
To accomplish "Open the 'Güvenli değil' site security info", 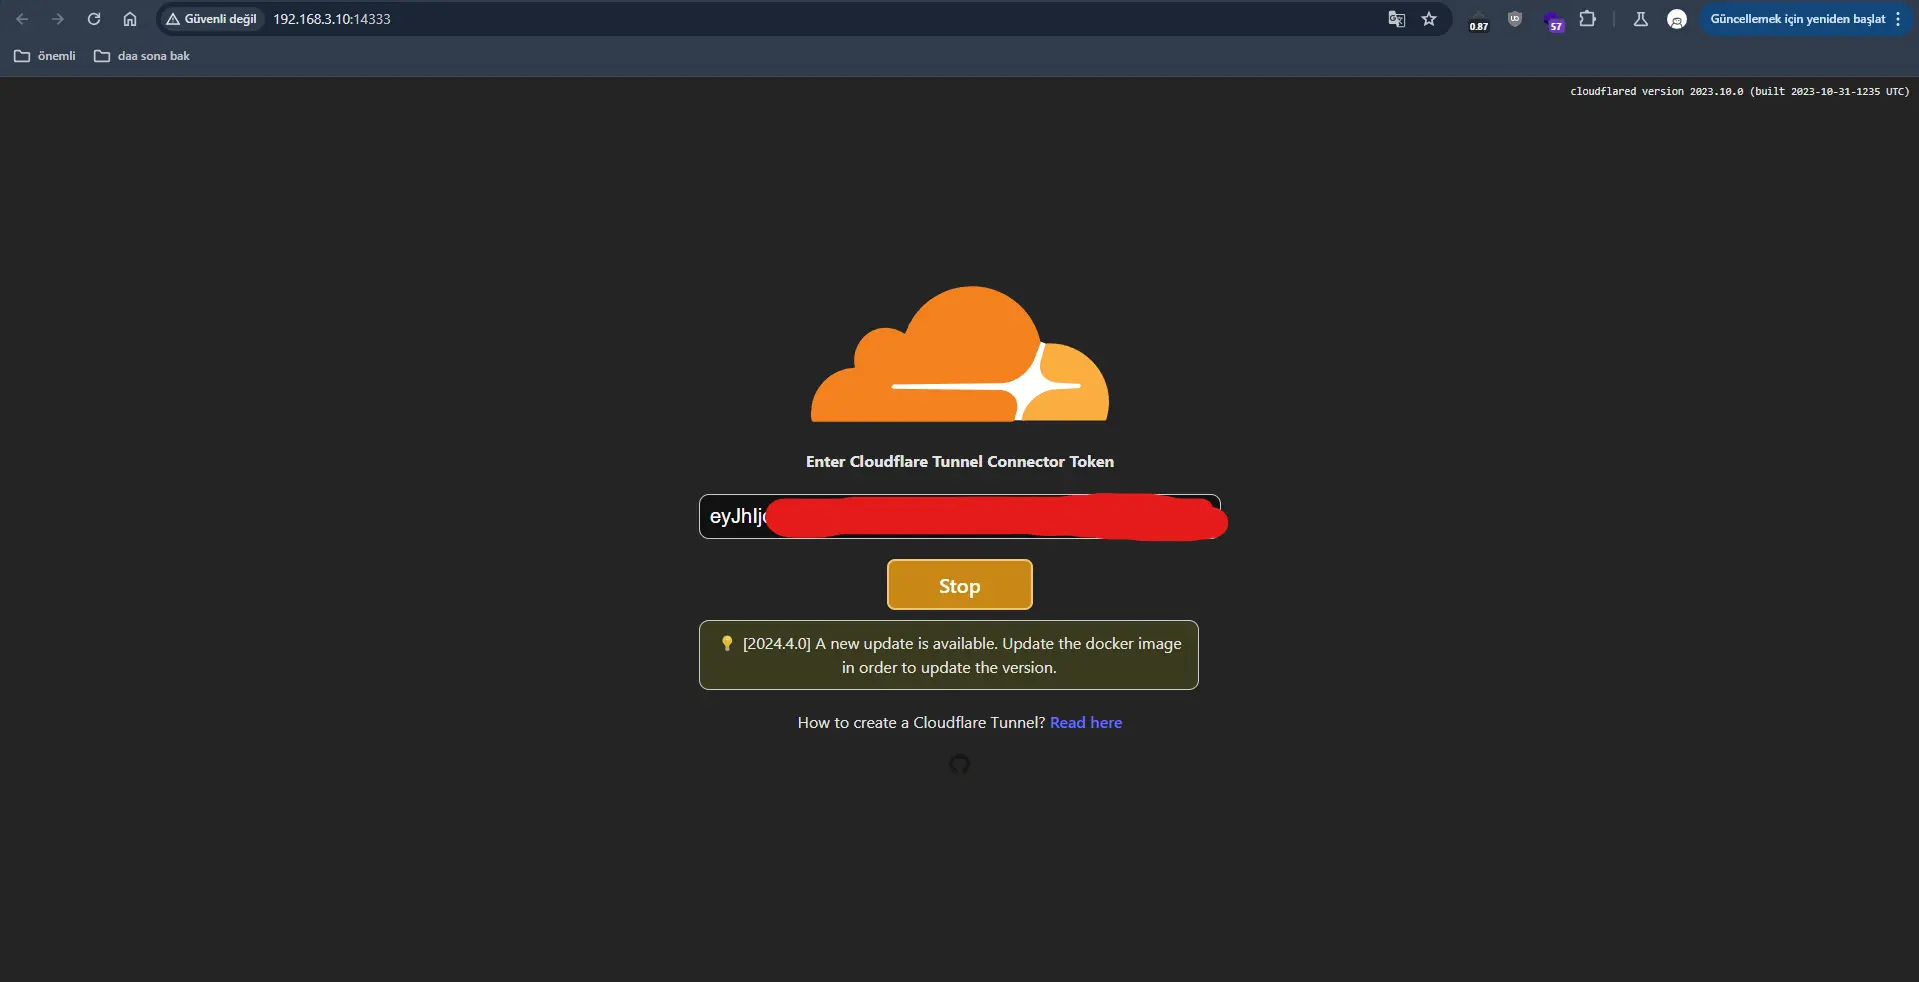I will [211, 19].
